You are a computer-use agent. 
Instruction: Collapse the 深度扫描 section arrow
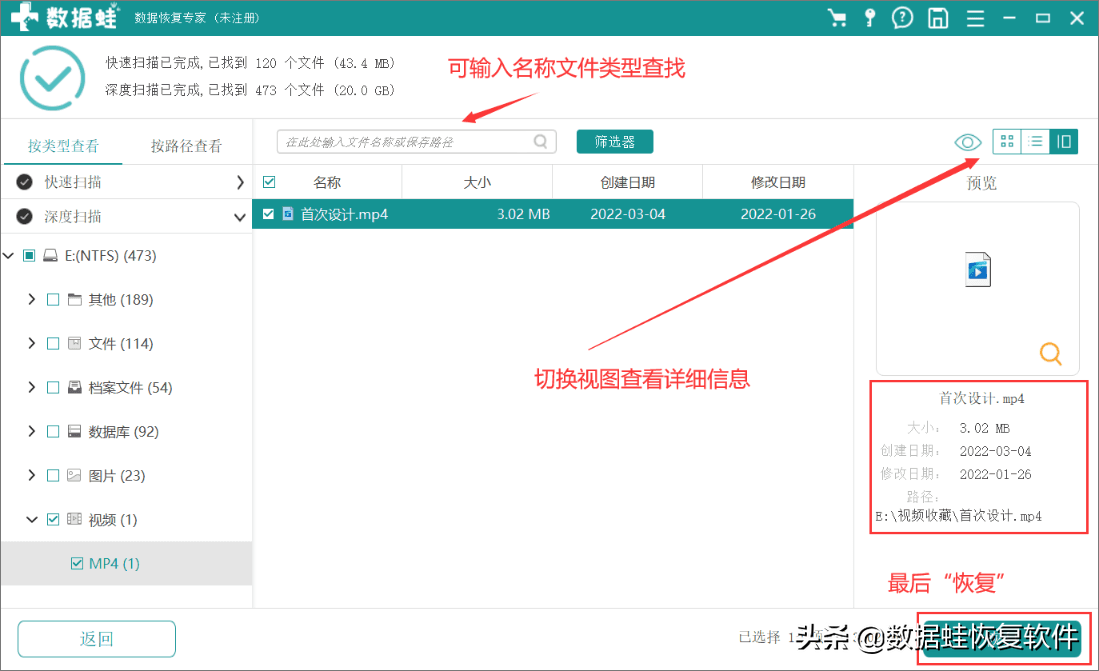coord(240,217)
